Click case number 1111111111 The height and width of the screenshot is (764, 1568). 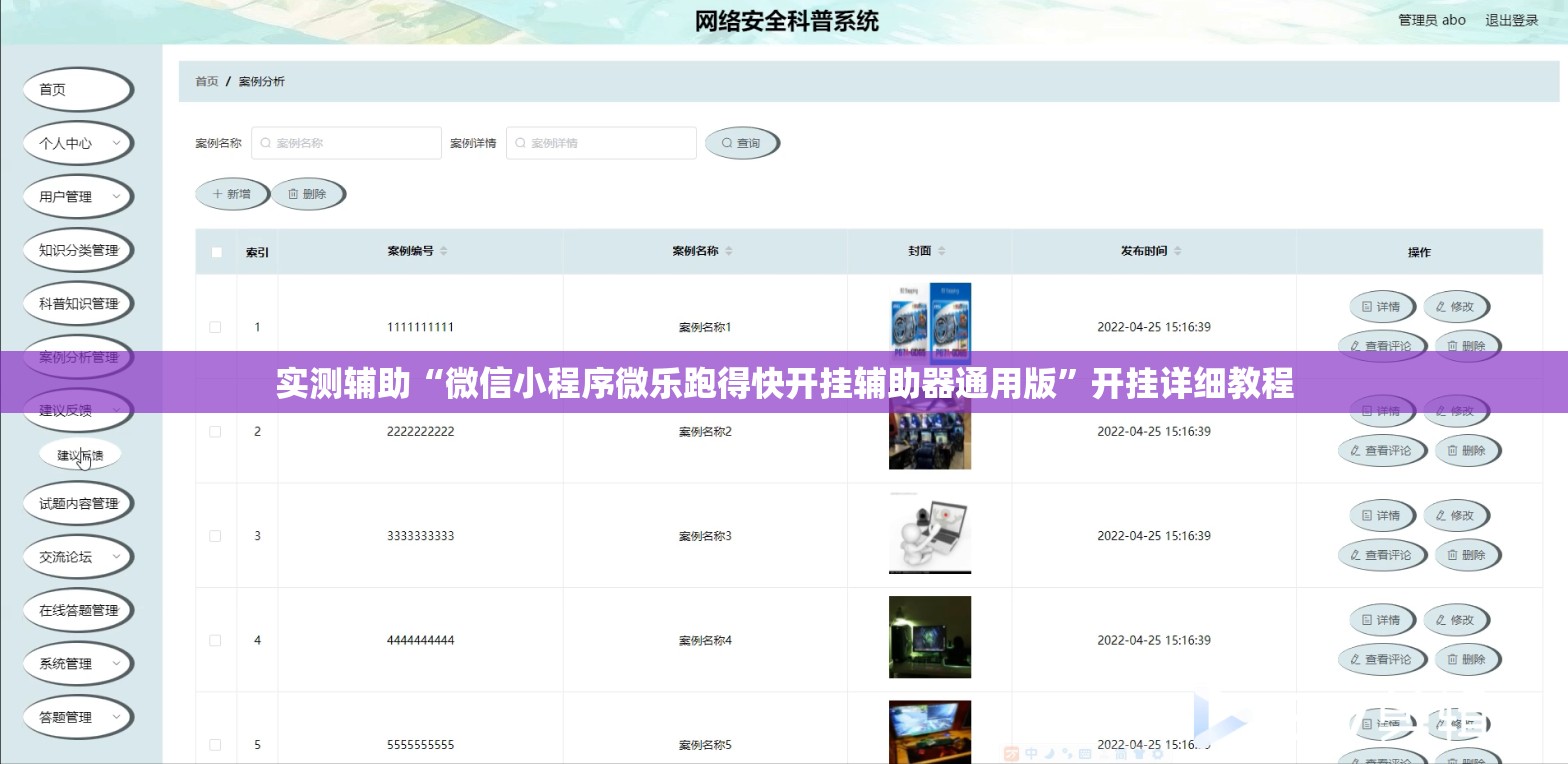pyautogui.click(x=420, y=327)
